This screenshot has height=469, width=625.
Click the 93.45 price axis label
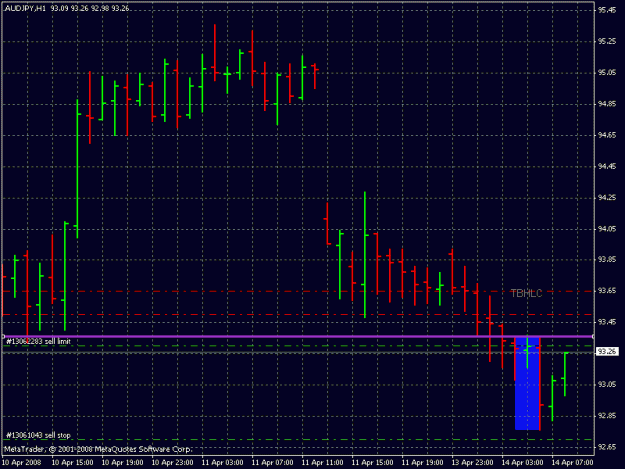pos(607,322)
